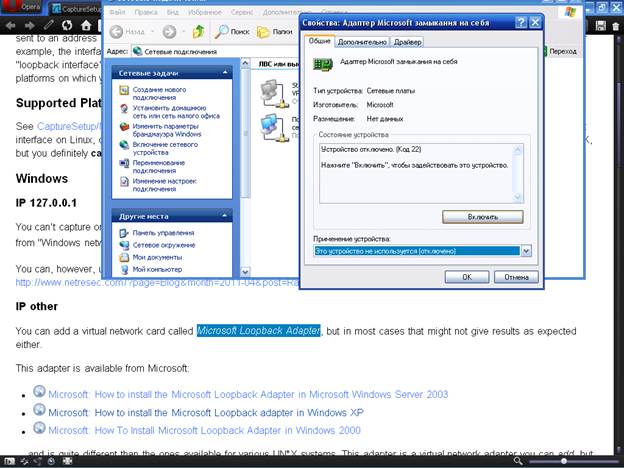Click the Назад back button in Explorer
Image resolution: width=624 pixels, height=468 pixels.
(127, 31)
